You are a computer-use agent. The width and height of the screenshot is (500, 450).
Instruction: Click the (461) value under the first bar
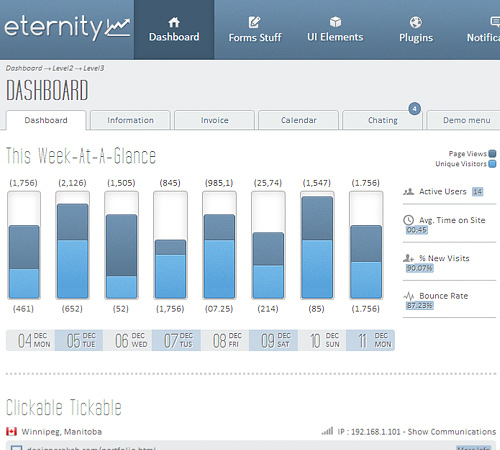point(23,309)
